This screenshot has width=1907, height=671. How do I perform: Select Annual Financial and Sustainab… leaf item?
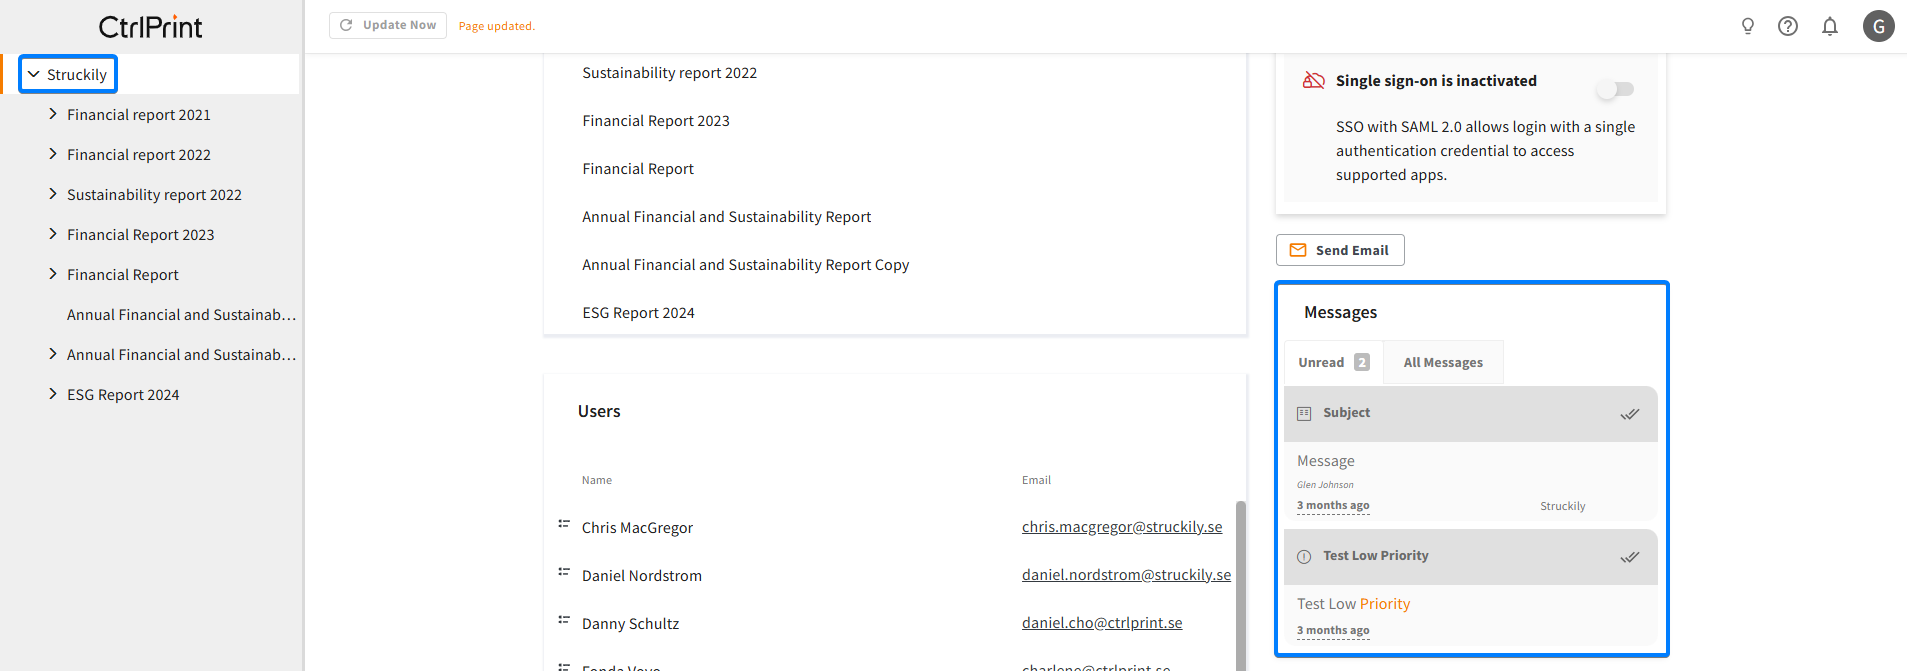click(x=182, y=314)
